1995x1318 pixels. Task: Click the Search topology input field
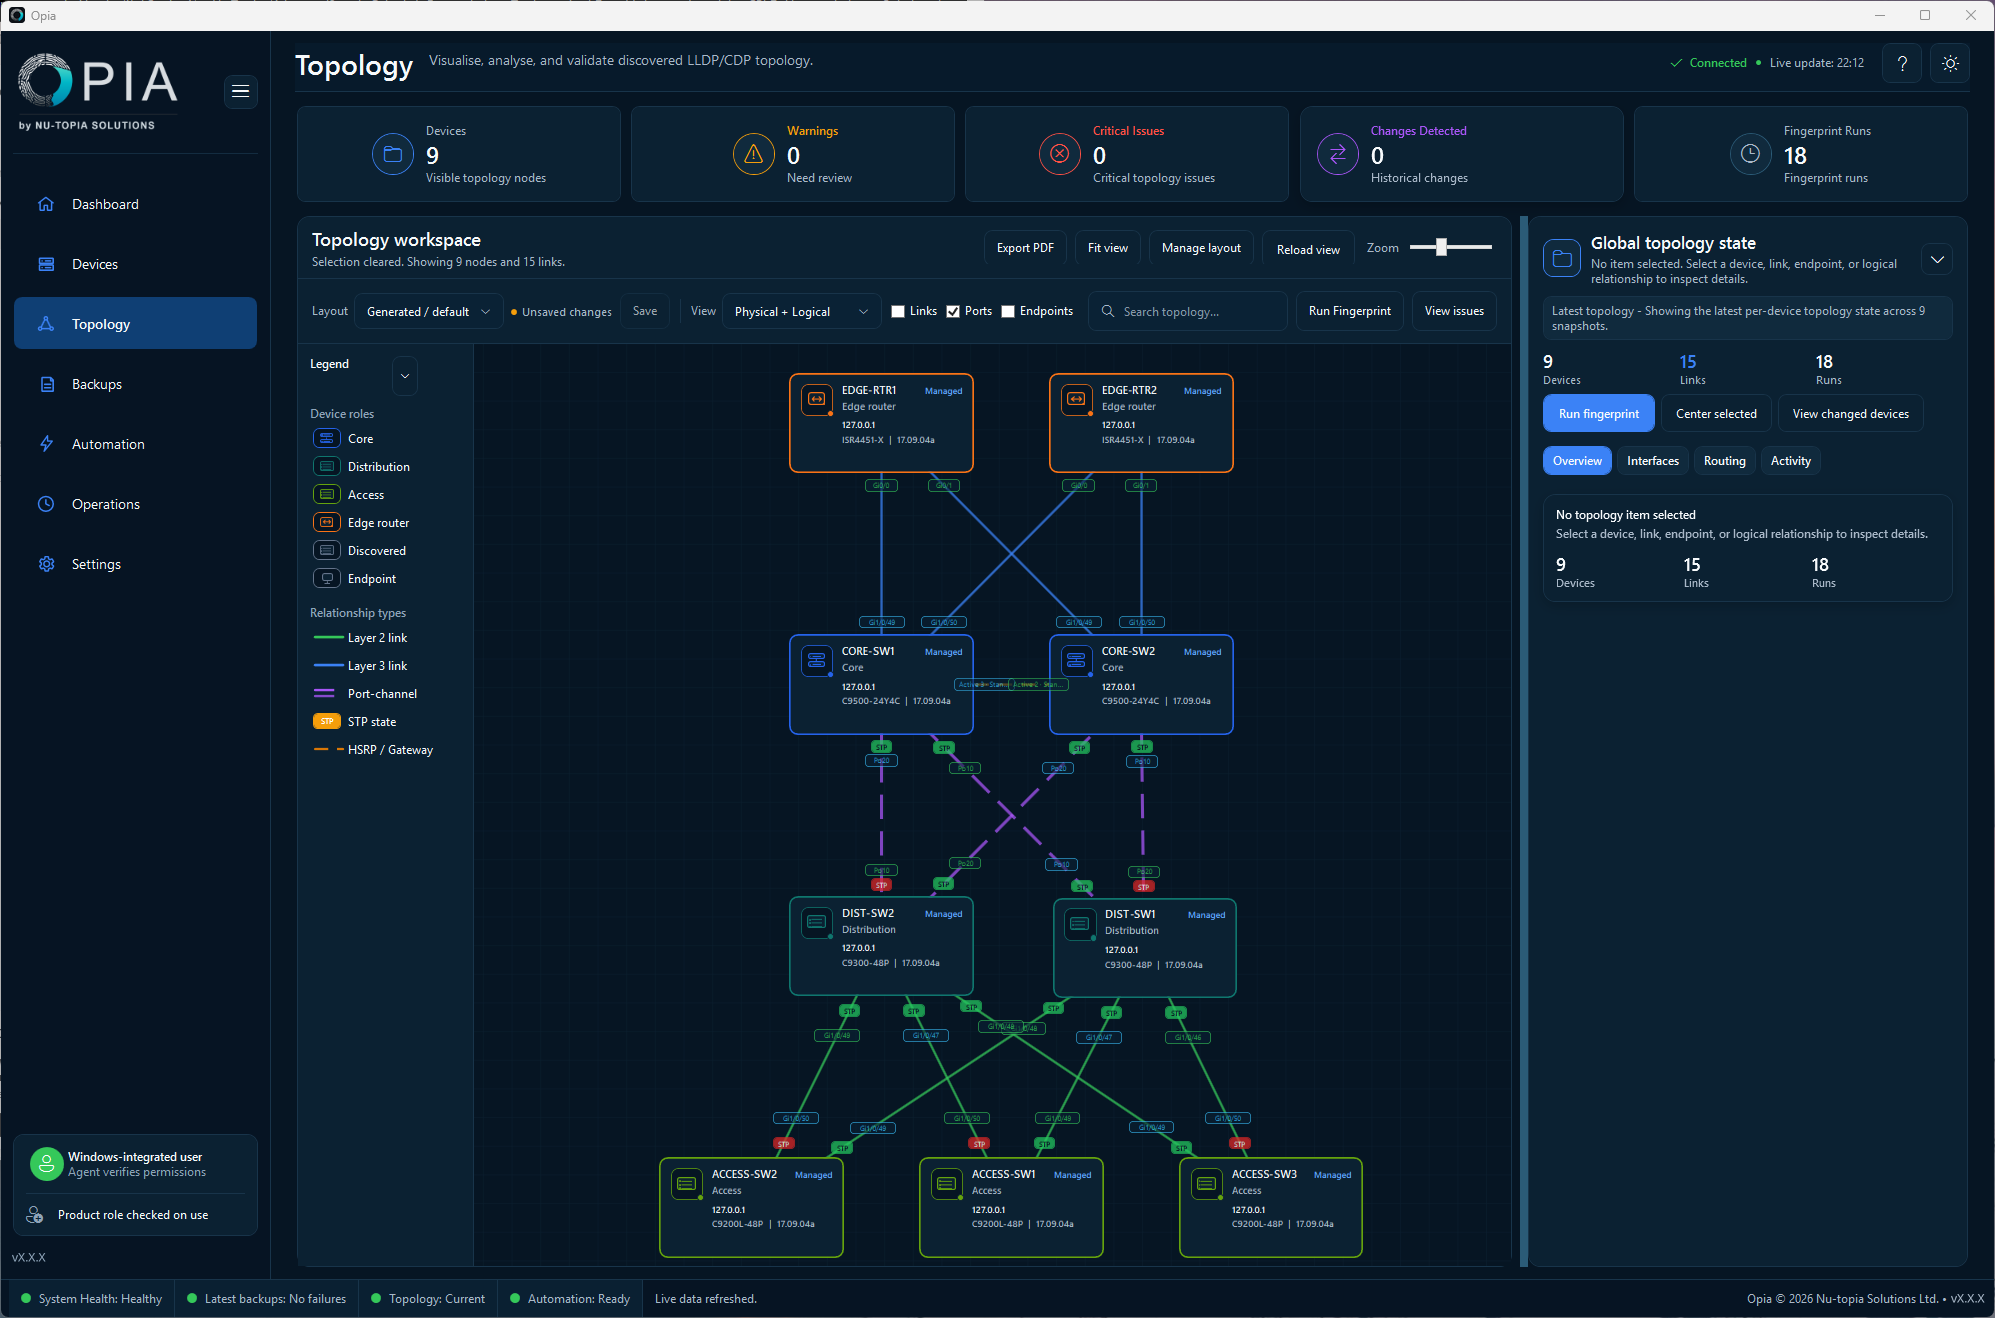[1187, 312]
